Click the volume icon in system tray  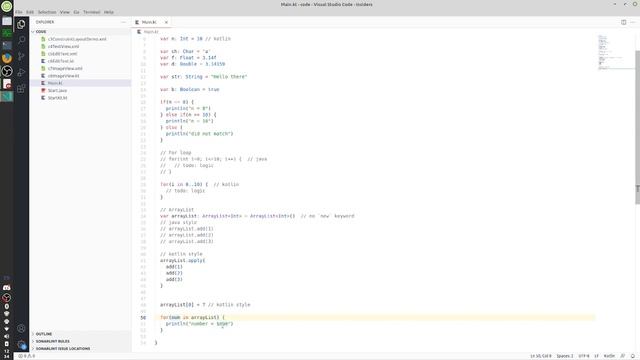7,336
